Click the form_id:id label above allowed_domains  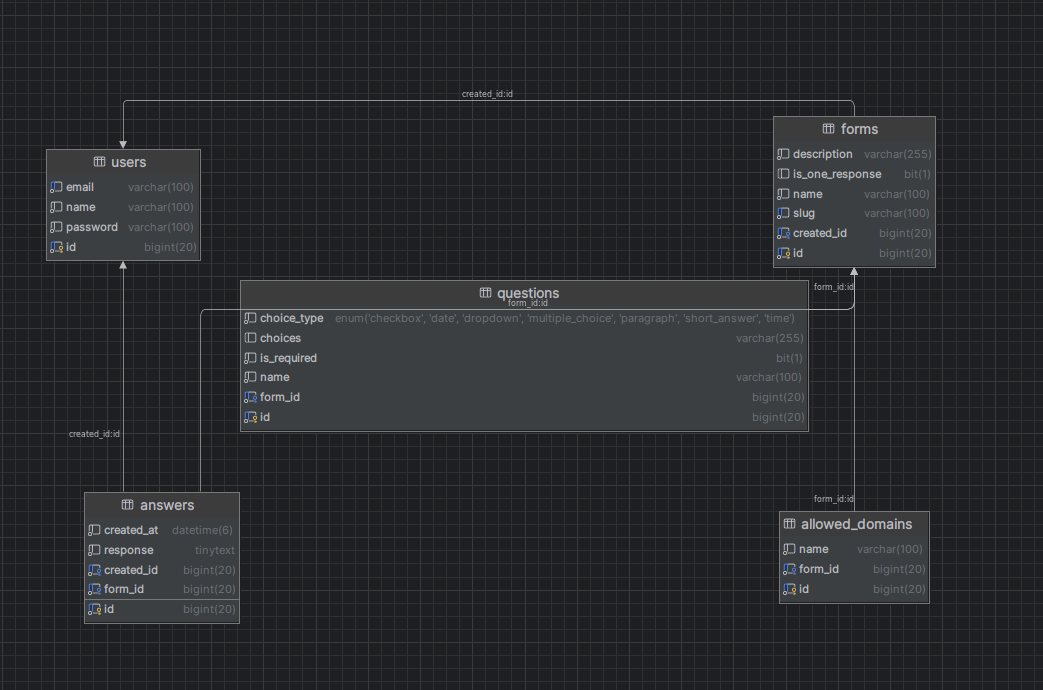833,499
